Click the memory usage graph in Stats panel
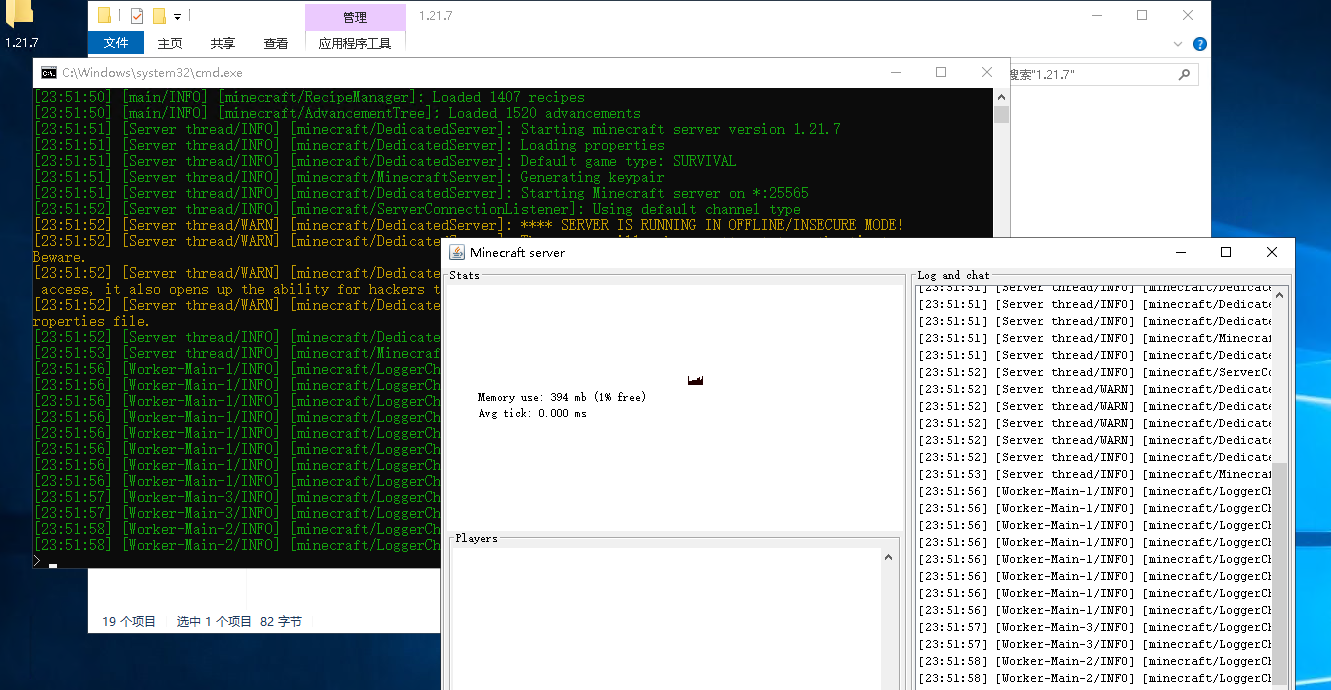The width and height of the screenshot is (1331, 690). (696, 380)
